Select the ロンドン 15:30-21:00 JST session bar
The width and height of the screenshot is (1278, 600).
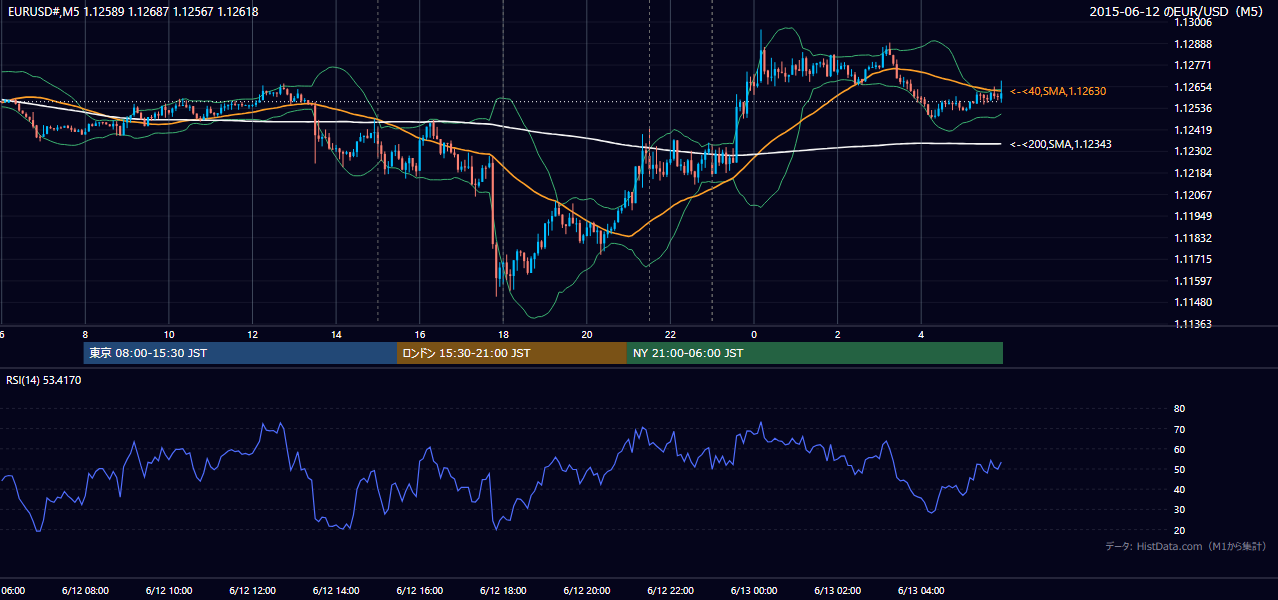(x=512, y=353)
